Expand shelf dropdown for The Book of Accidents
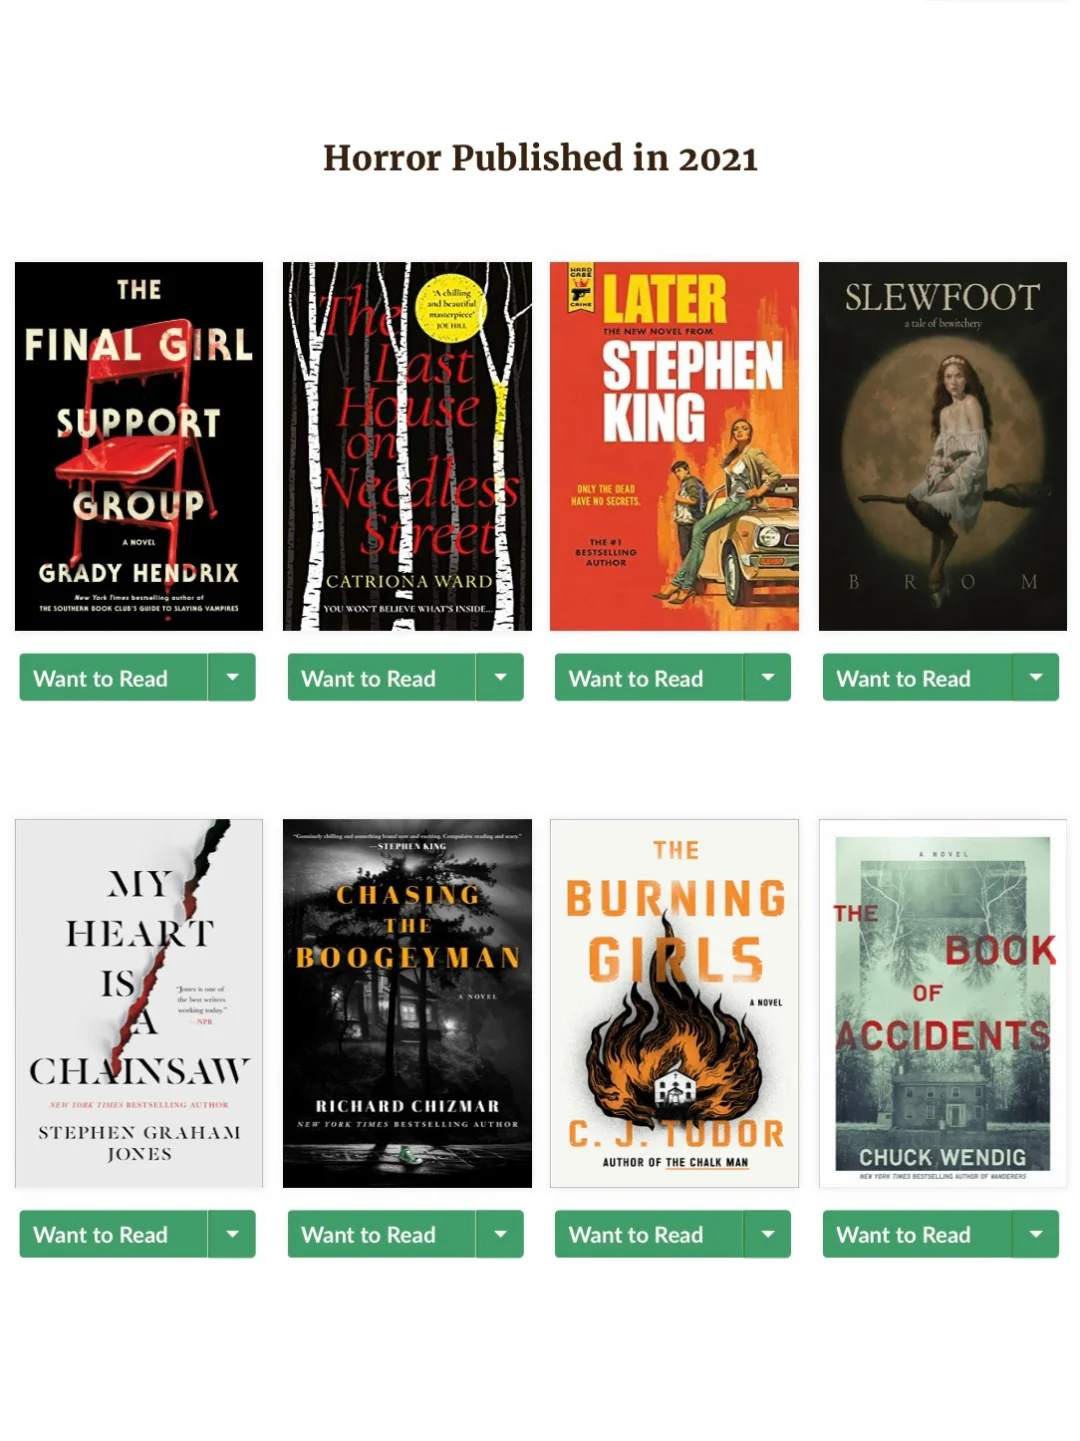 point(1035,1234)
